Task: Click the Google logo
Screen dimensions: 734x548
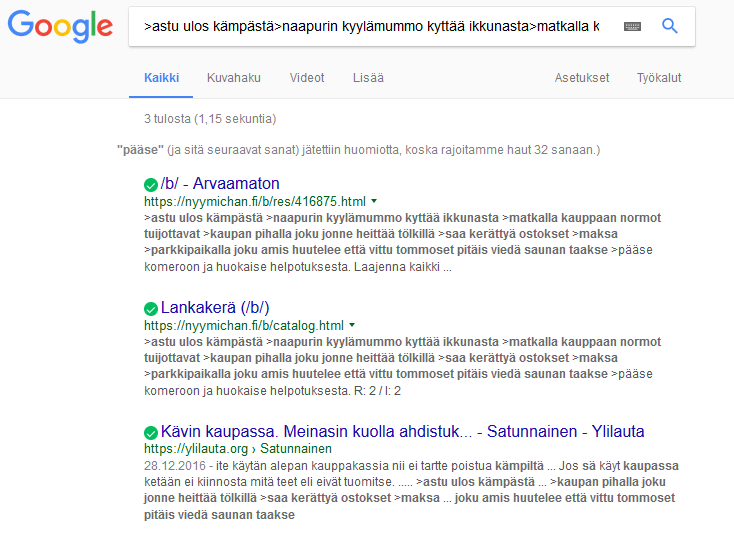Action: 60,27
